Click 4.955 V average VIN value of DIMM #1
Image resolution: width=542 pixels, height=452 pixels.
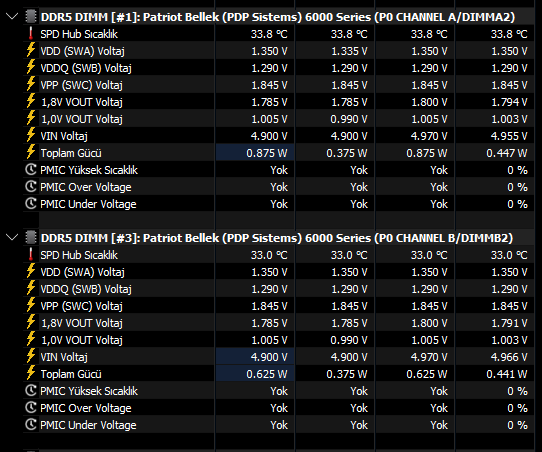tap(509, 136)
